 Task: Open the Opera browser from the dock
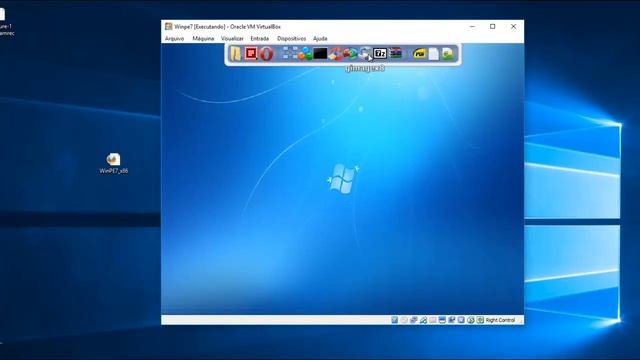[266, 53]
